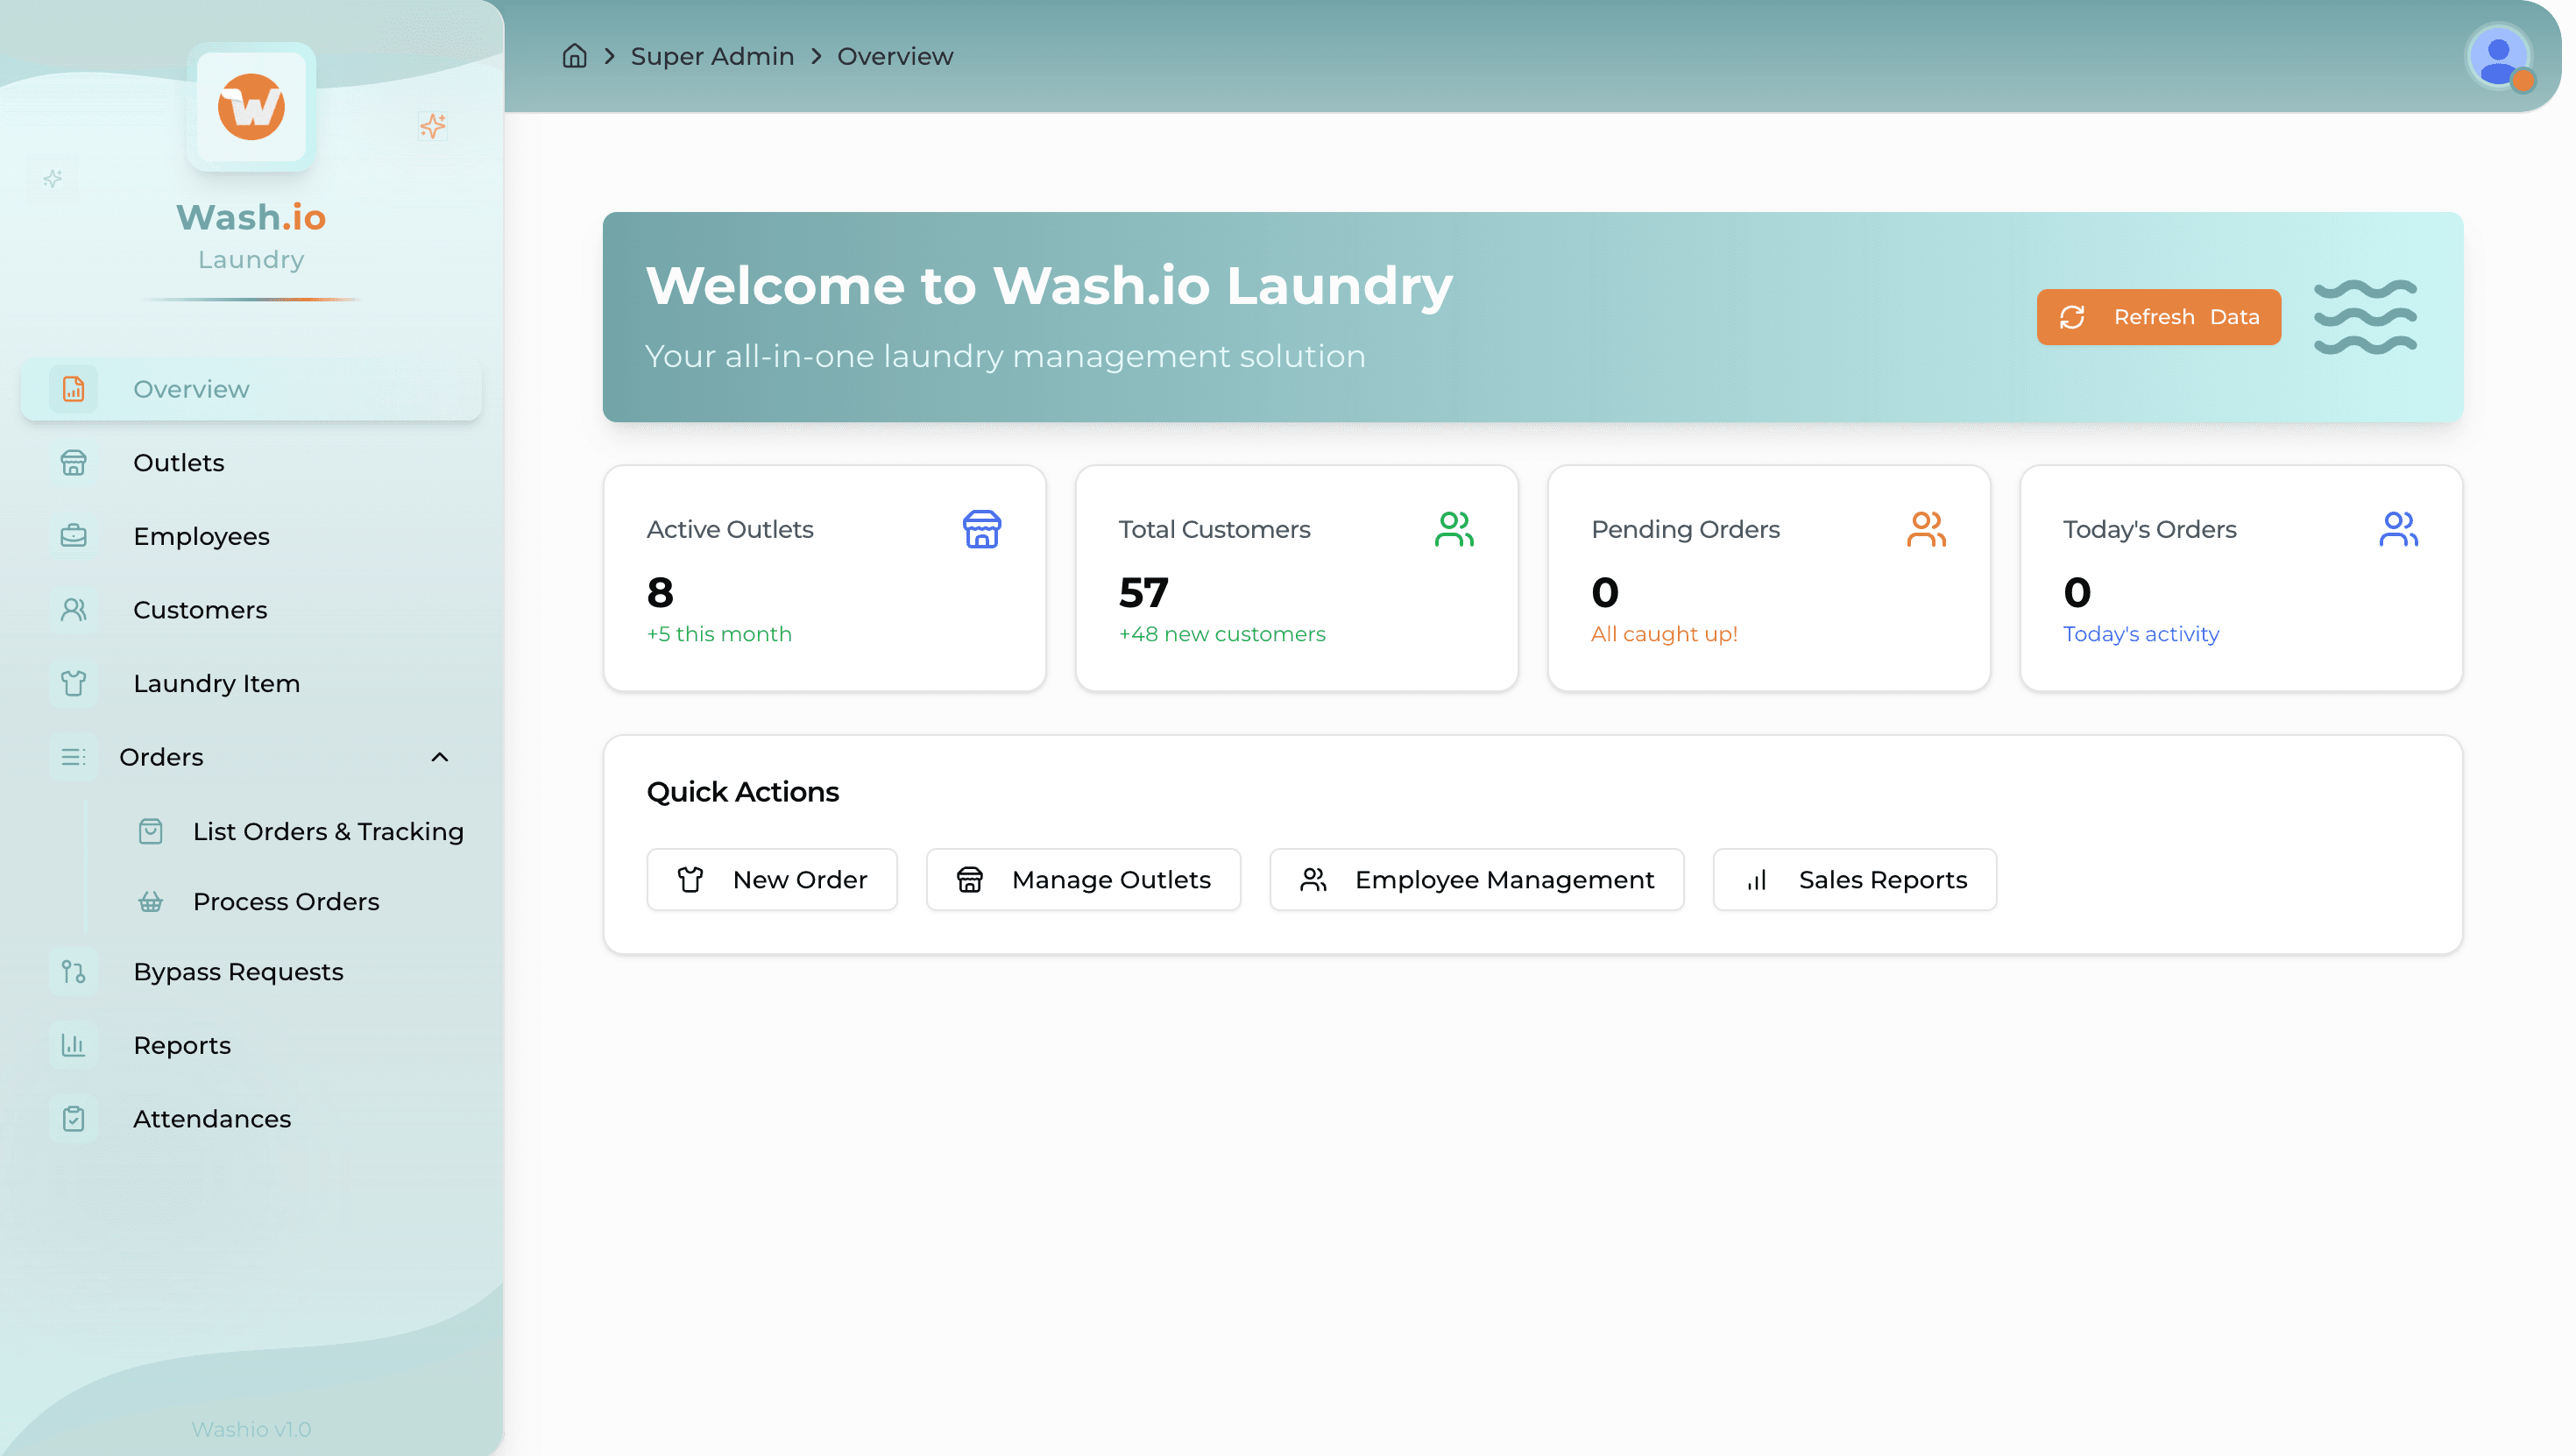This screenshot has width=2576, height=1456.
Task: Collapse the Orders section chevron
Action: [440, 757]
